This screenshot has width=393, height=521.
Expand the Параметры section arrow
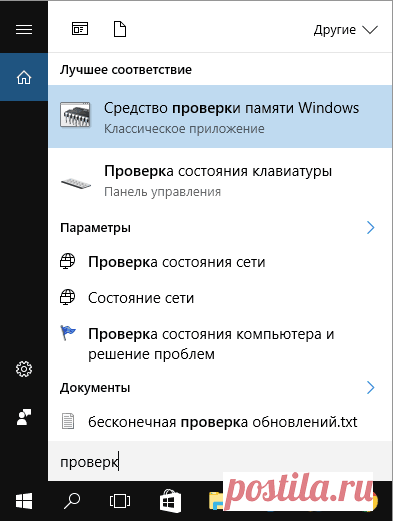coord(370,228)
